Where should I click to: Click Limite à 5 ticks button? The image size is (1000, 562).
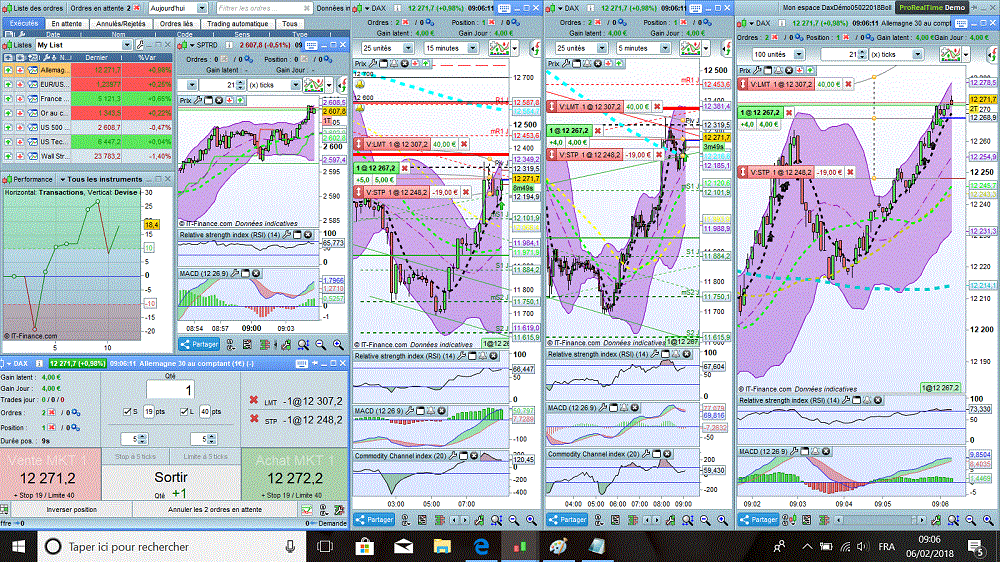pos(205,457)
